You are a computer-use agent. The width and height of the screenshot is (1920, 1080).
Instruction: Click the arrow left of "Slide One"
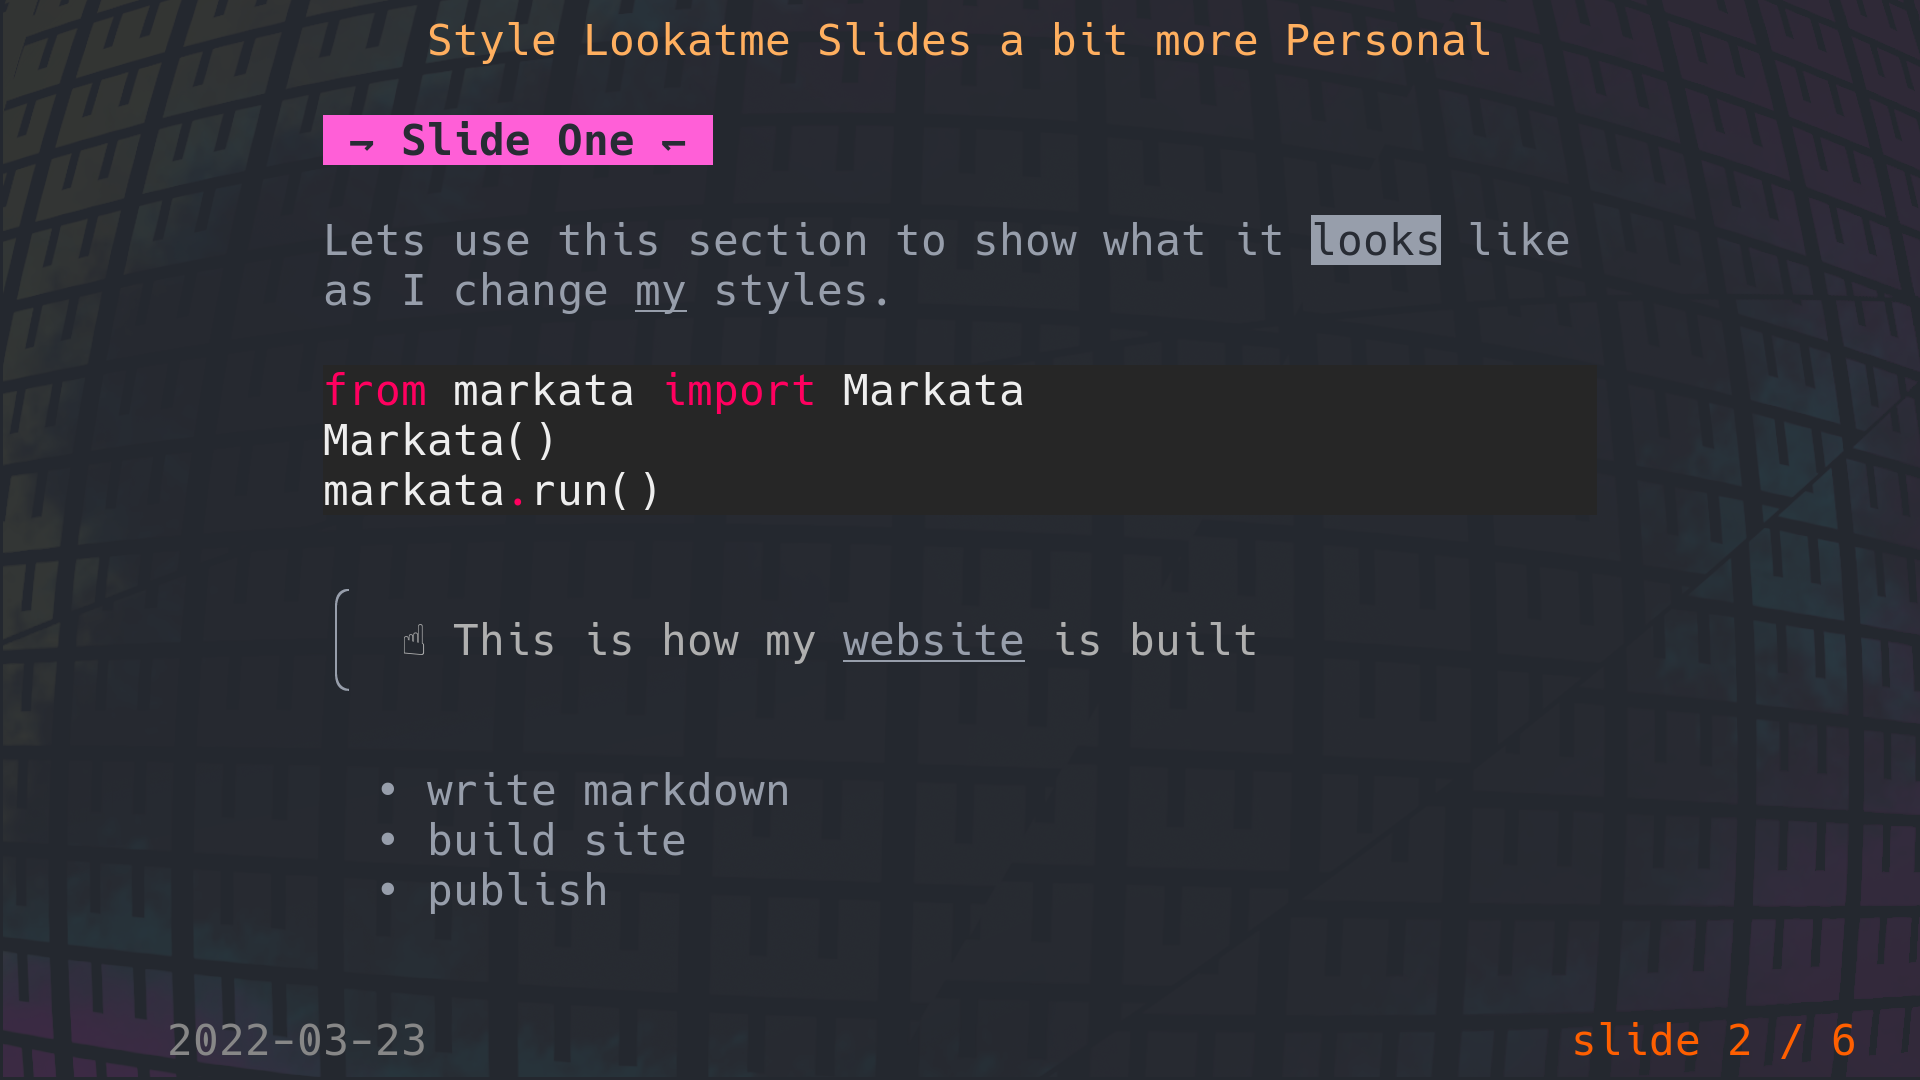361,143
